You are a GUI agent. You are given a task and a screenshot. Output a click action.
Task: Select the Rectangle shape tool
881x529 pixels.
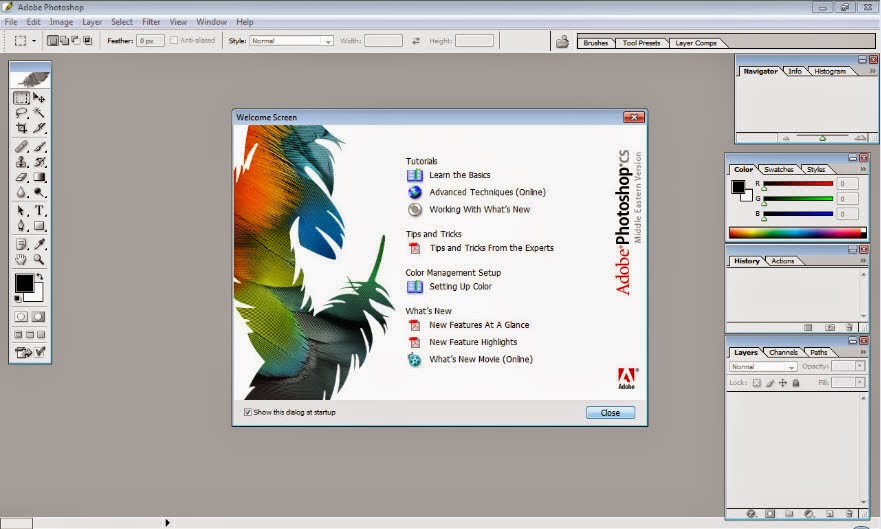coord(39,226)
